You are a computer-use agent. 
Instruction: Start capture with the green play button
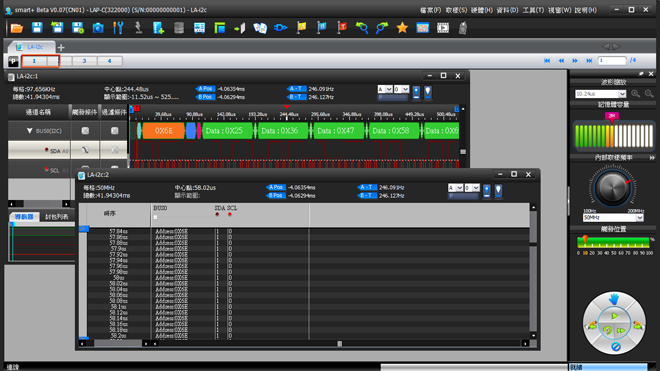pyautogui.click(x=615, y=316)
